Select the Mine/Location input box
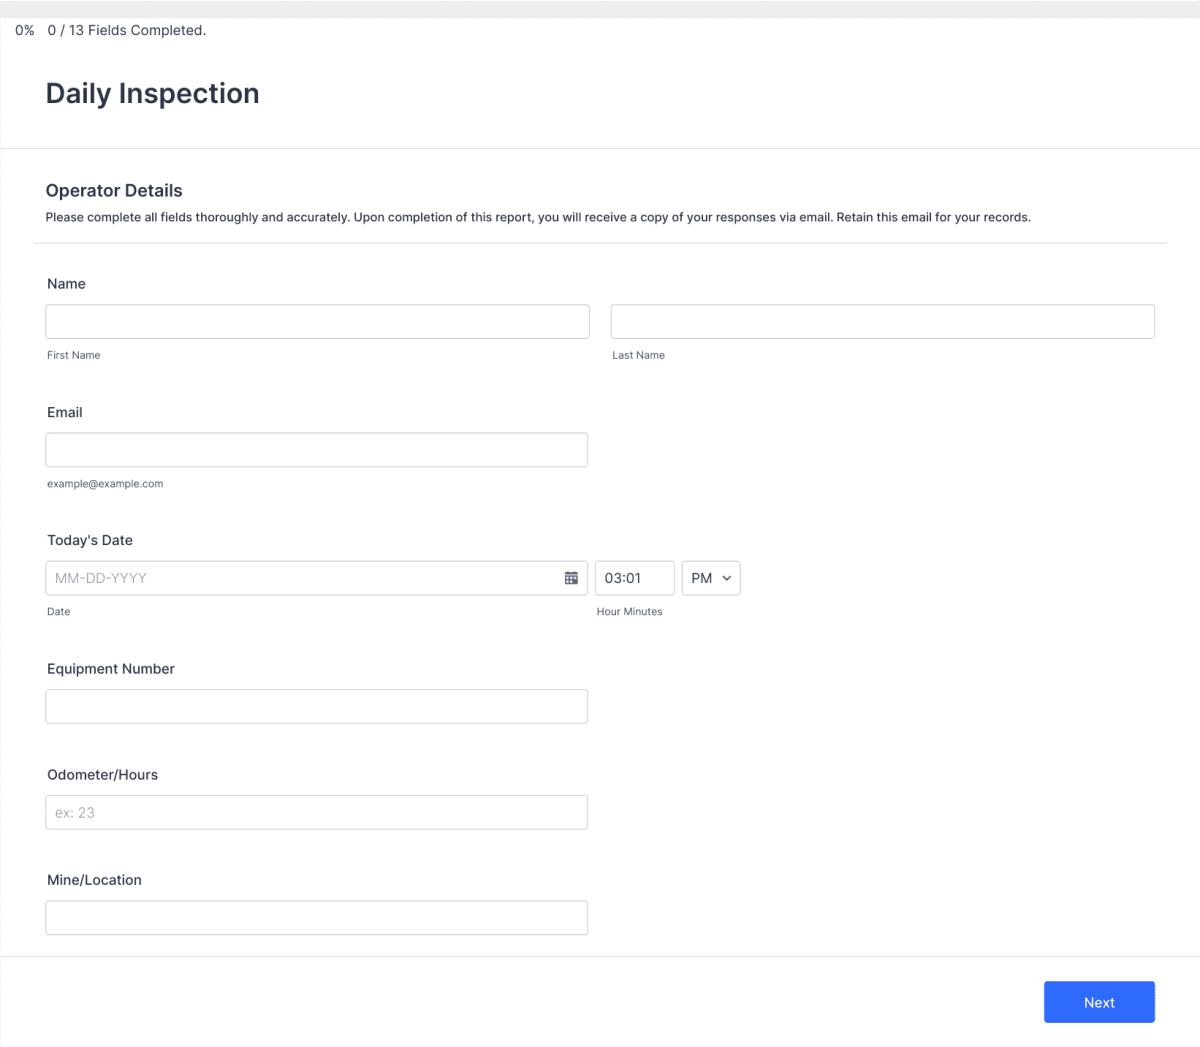The image size is (1200, 1047). tap(317, 917)
